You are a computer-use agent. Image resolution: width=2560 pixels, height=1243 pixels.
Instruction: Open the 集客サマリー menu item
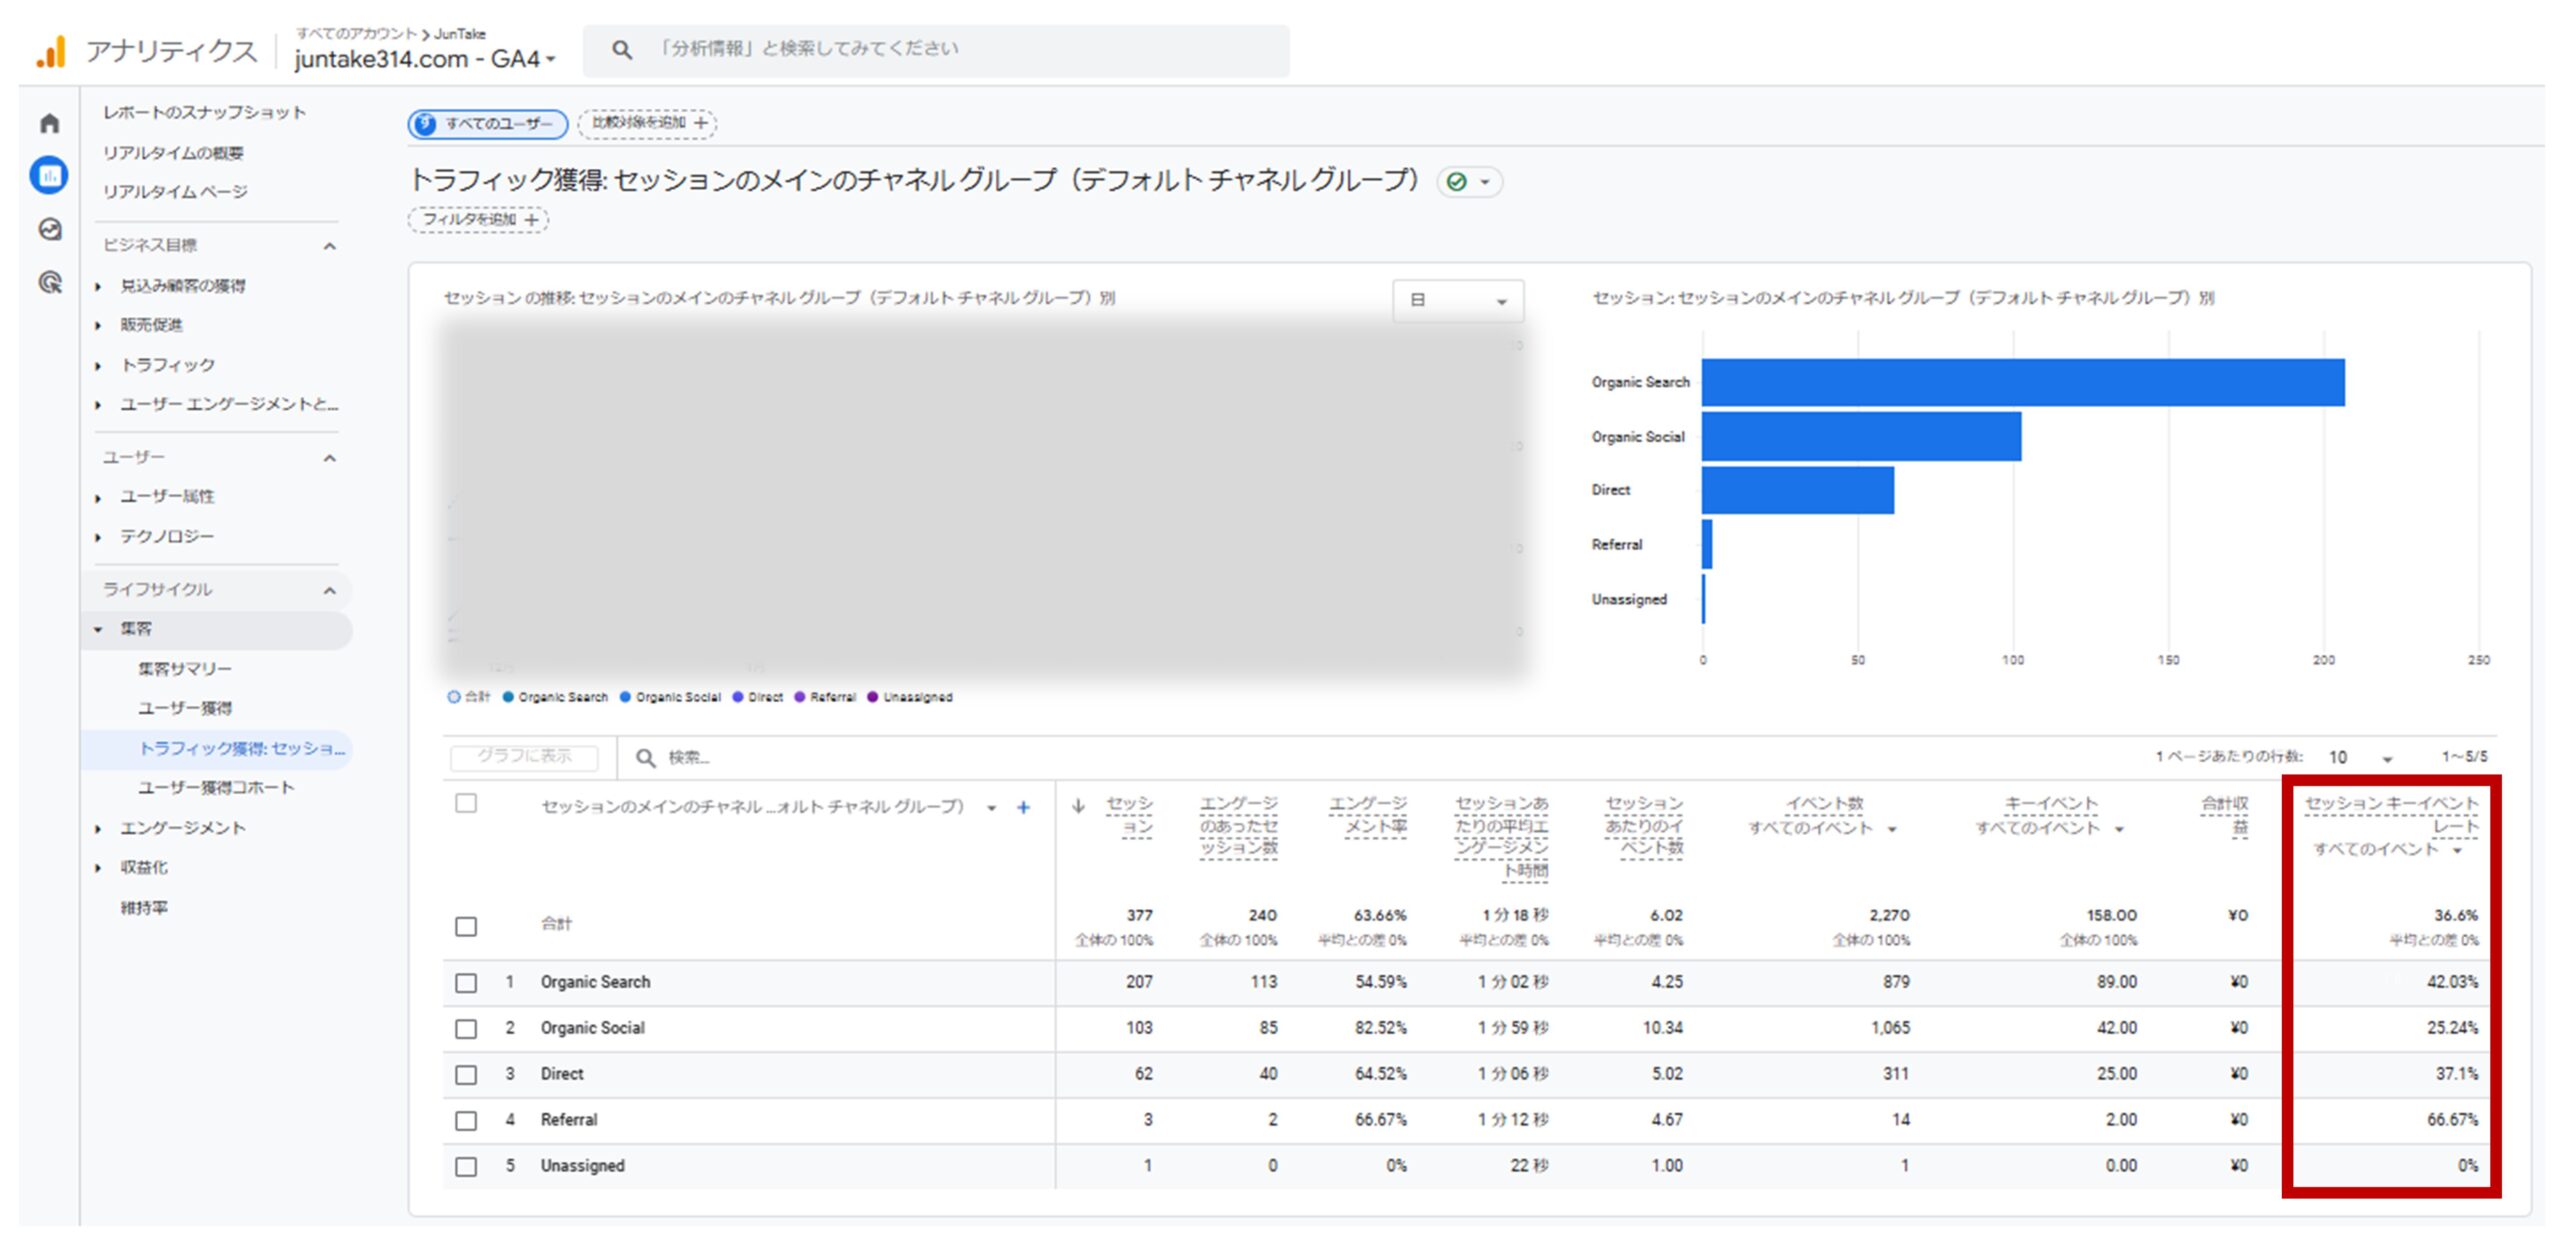point(185,667)
